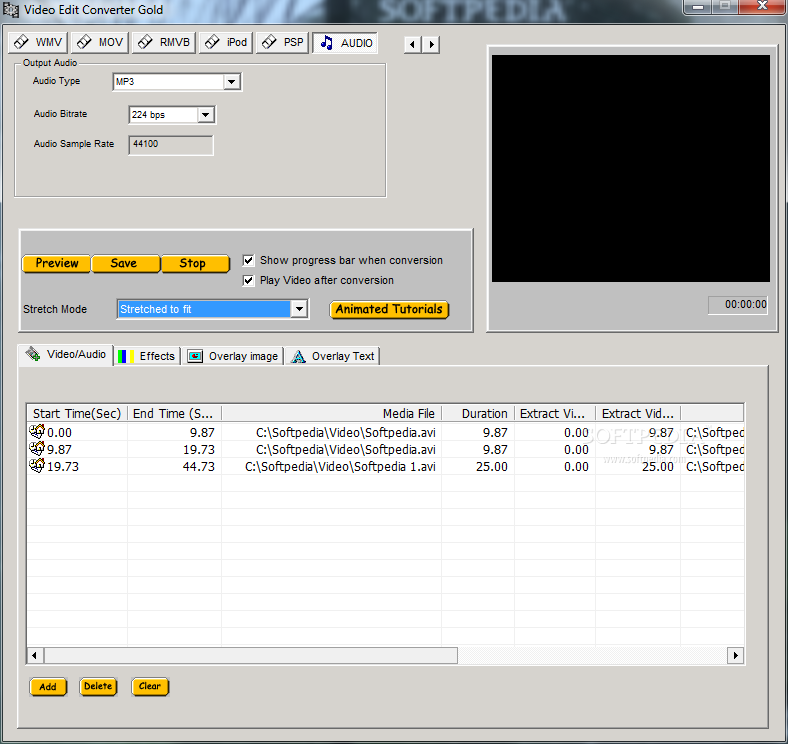Click the Stop button
788x744 pixels.
click(195, 263)
